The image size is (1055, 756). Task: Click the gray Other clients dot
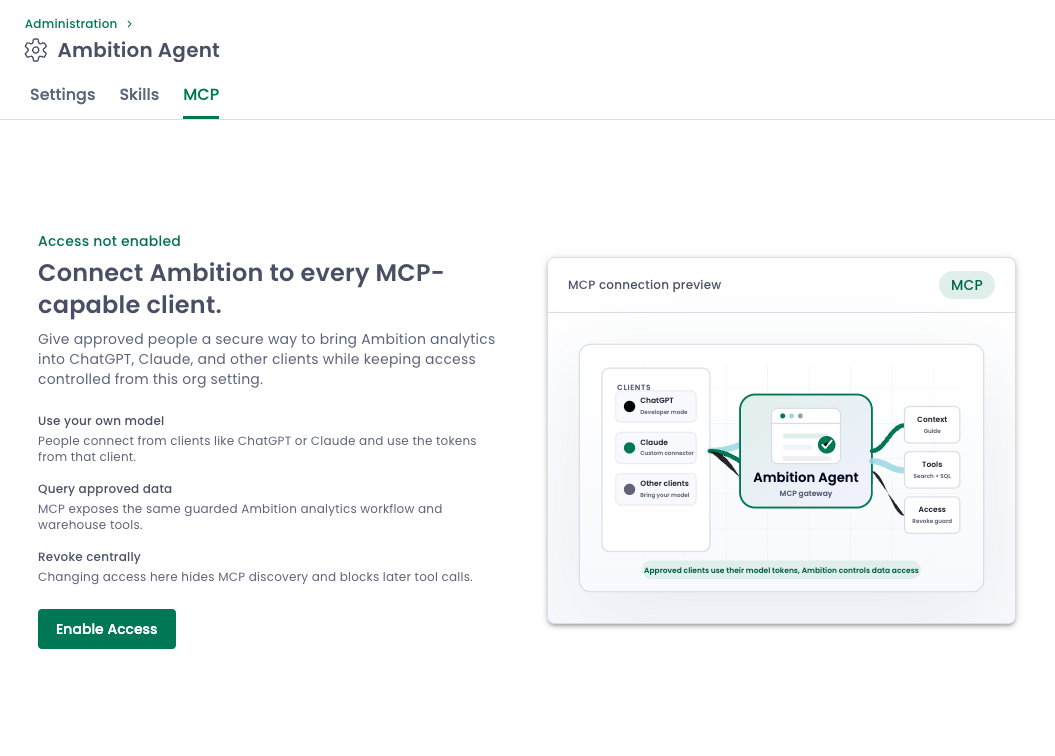tap(629, 490)
